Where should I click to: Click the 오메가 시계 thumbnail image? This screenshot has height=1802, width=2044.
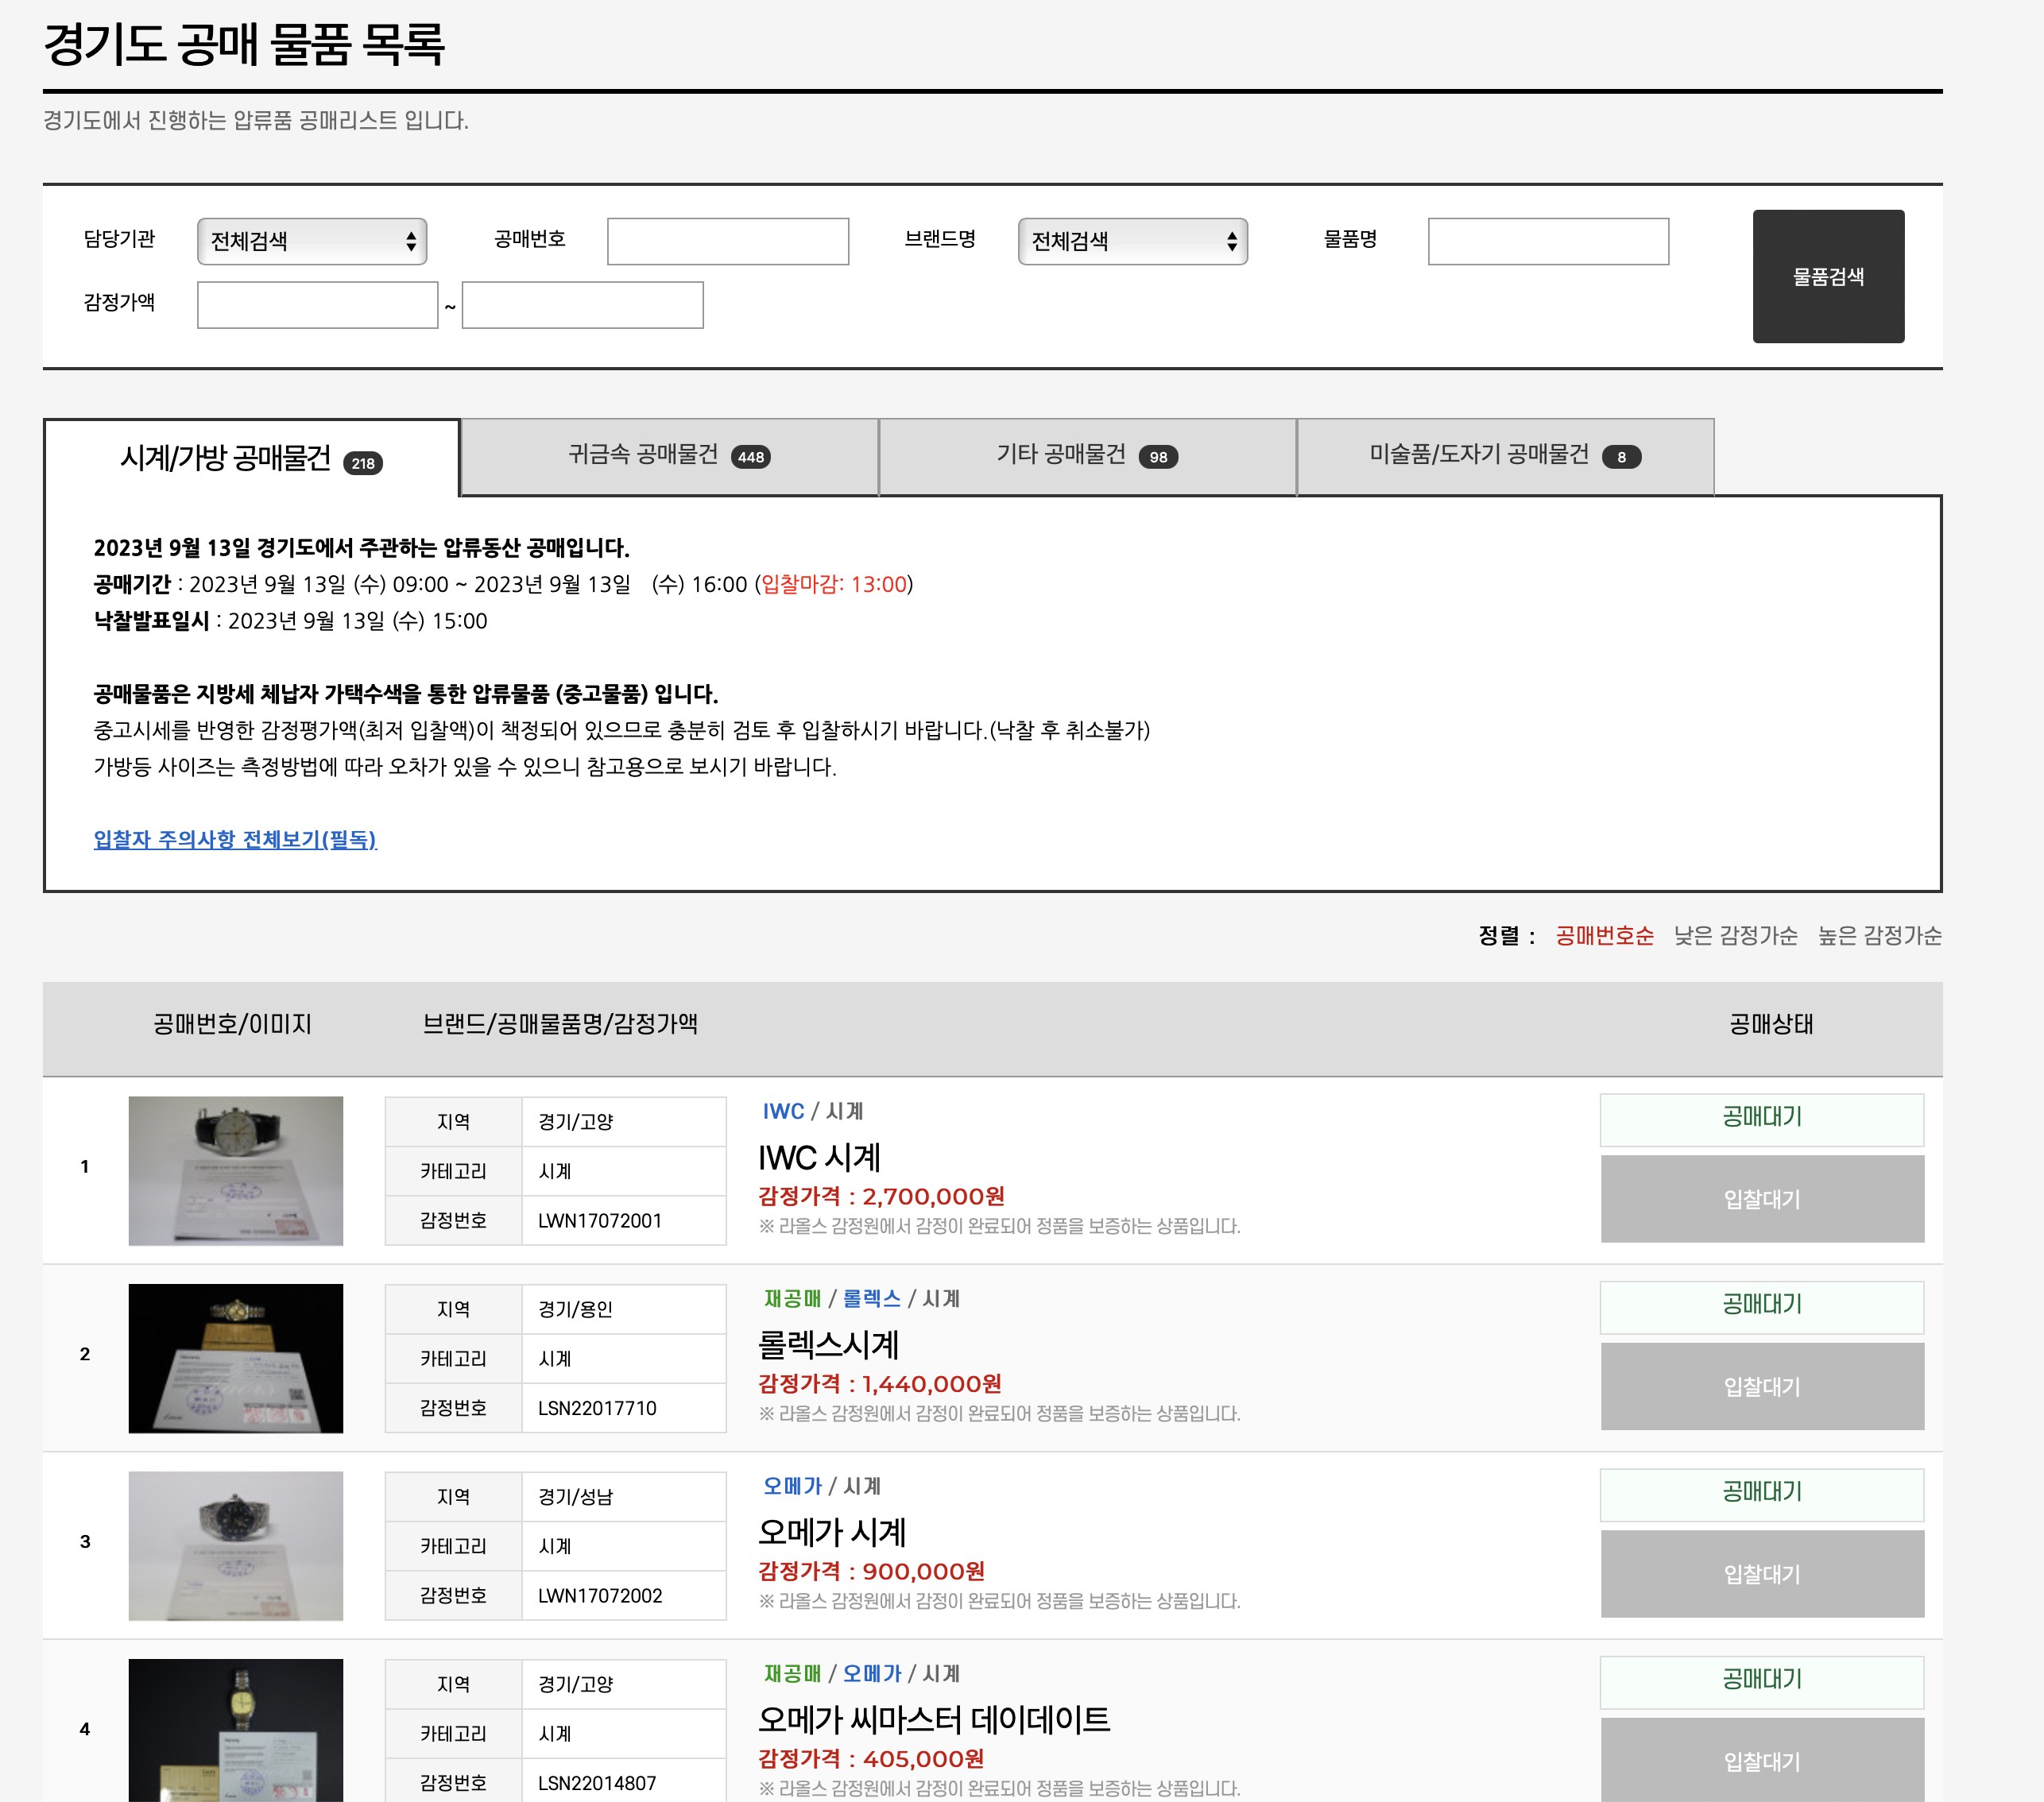tap(236, 1545)
